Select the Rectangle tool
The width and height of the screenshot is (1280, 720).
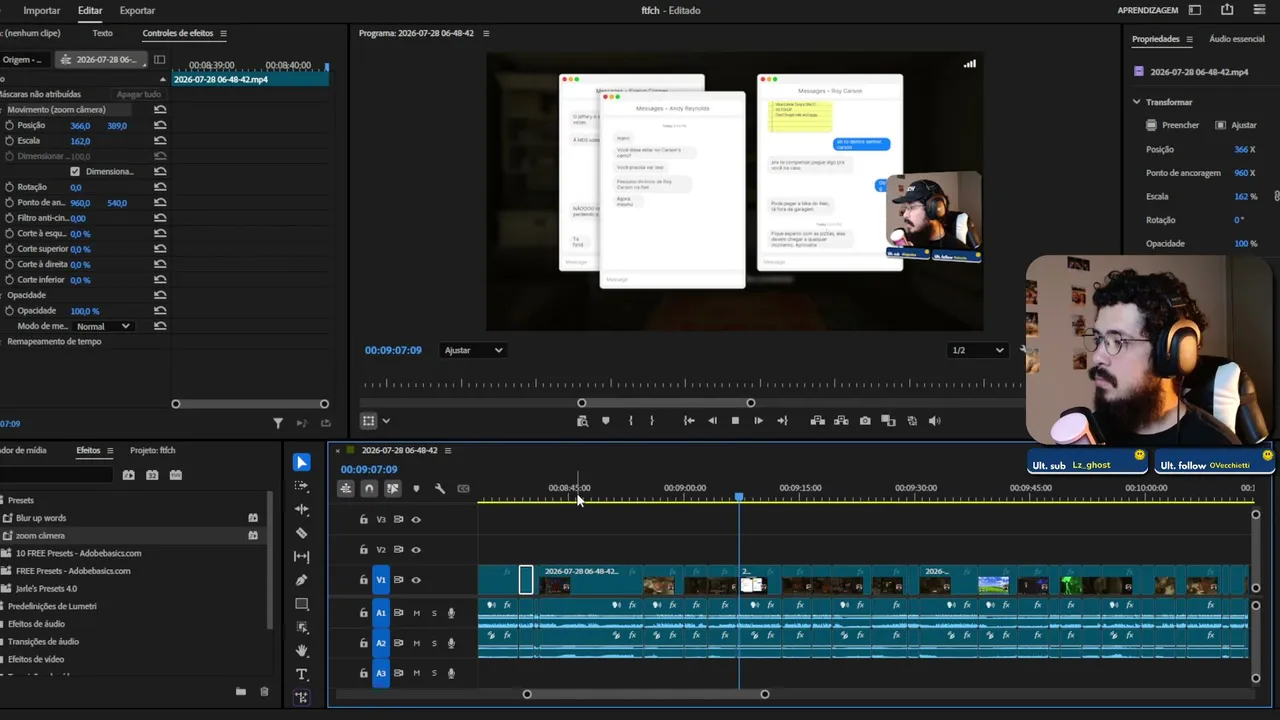(302, 604)
